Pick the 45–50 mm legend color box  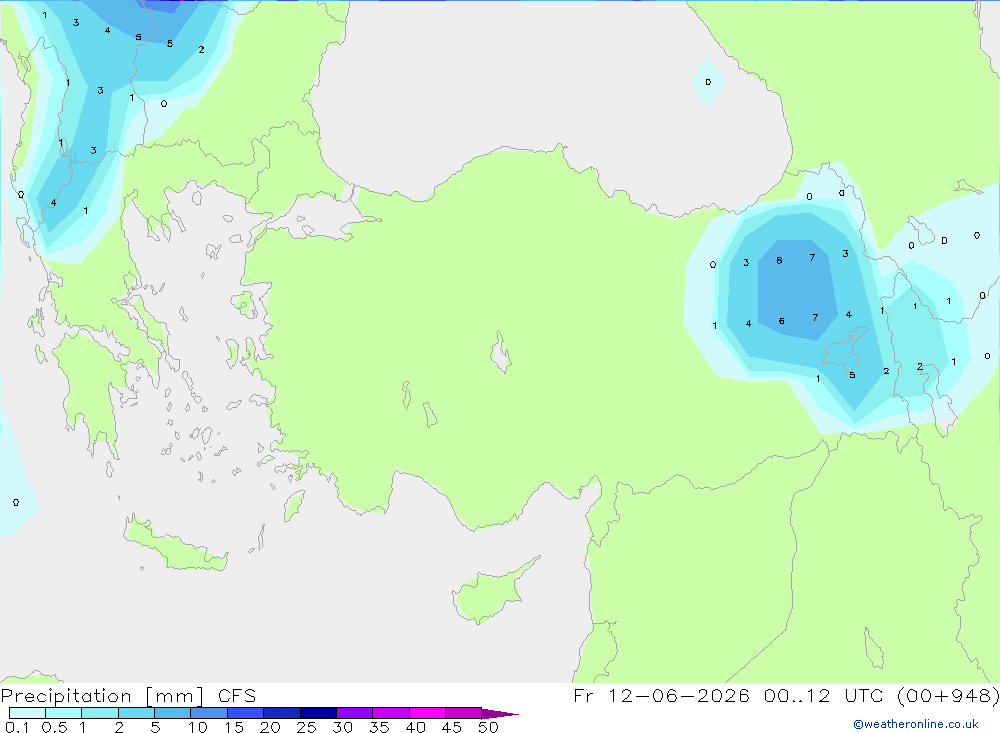464,713
